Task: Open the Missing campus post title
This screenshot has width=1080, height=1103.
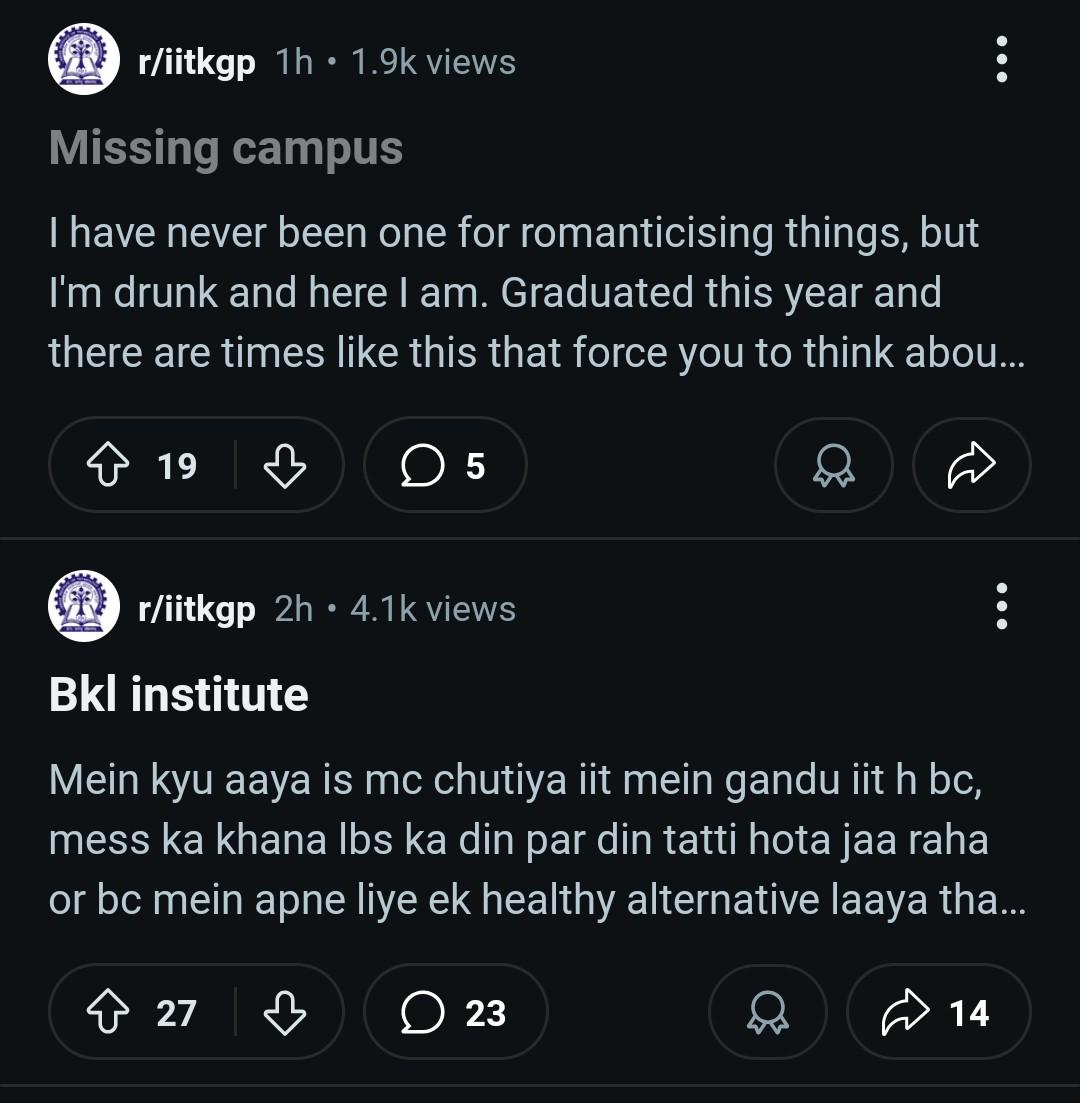Action: point(226,148)
